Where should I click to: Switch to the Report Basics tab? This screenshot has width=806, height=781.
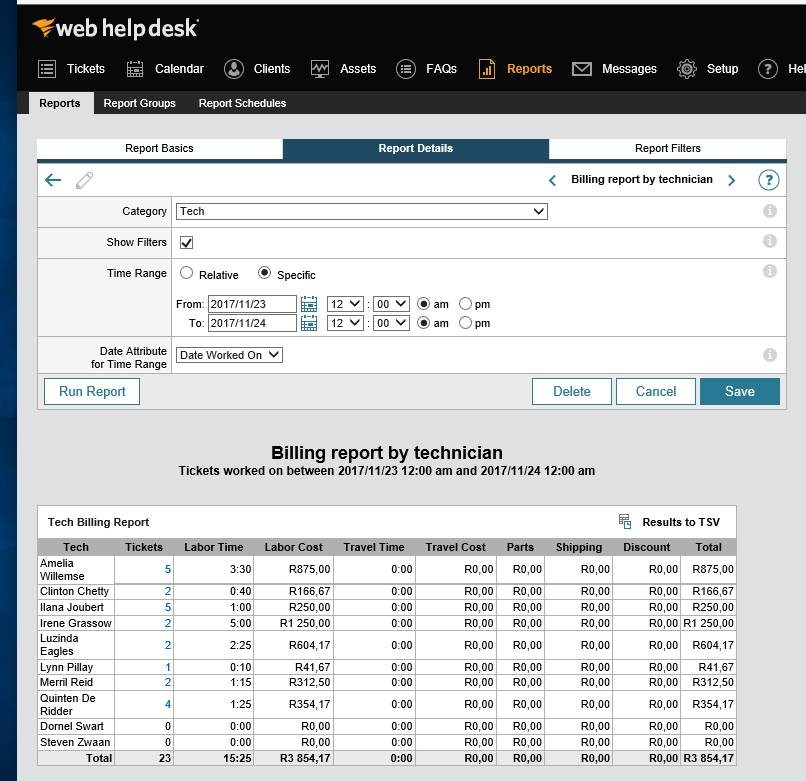click(159, 148)
